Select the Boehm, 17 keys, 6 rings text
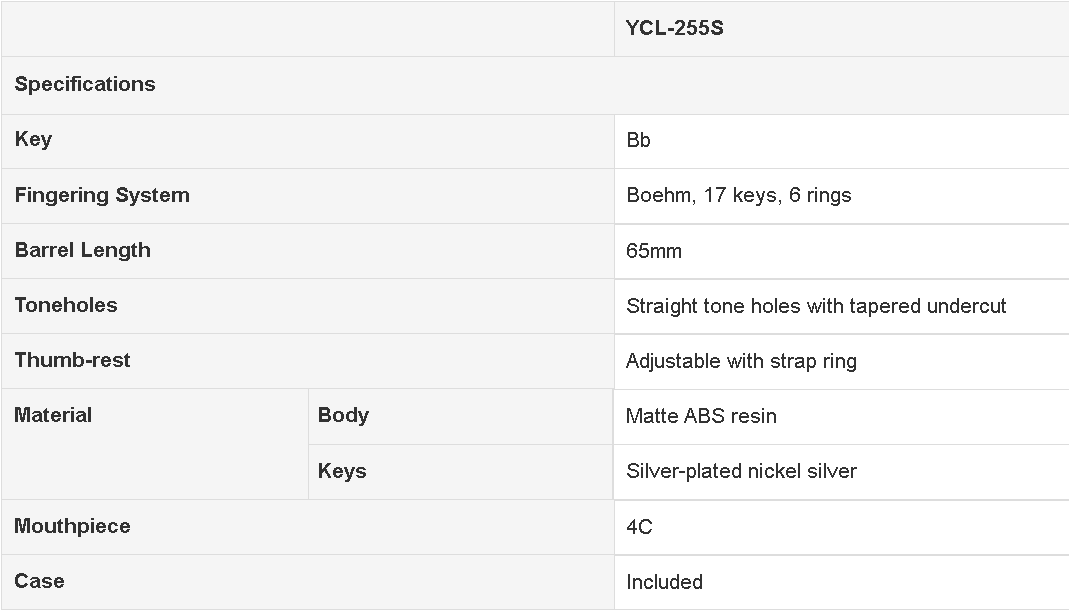The width and height of the screenshot is (1069, 610). tap(739, 196)
